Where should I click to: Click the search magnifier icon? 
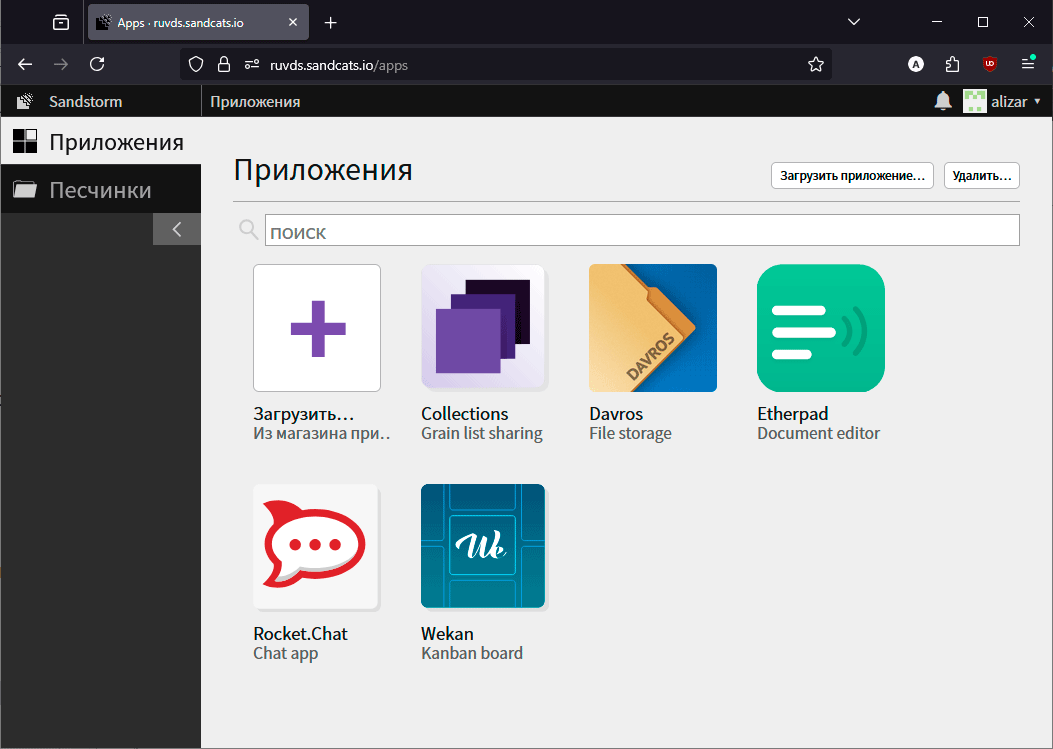click(x=248, y=230)
